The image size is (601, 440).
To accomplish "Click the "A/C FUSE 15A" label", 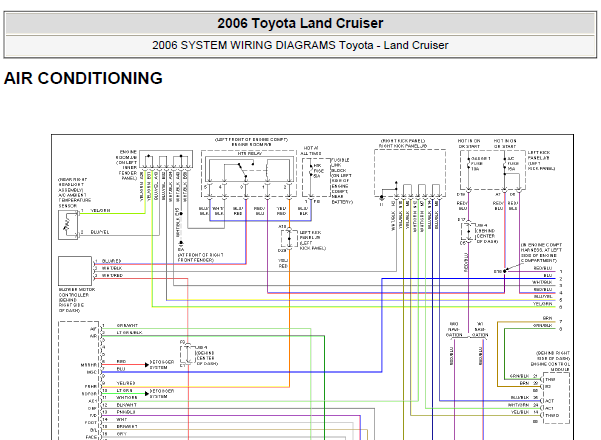I will [x=513, y=164].
